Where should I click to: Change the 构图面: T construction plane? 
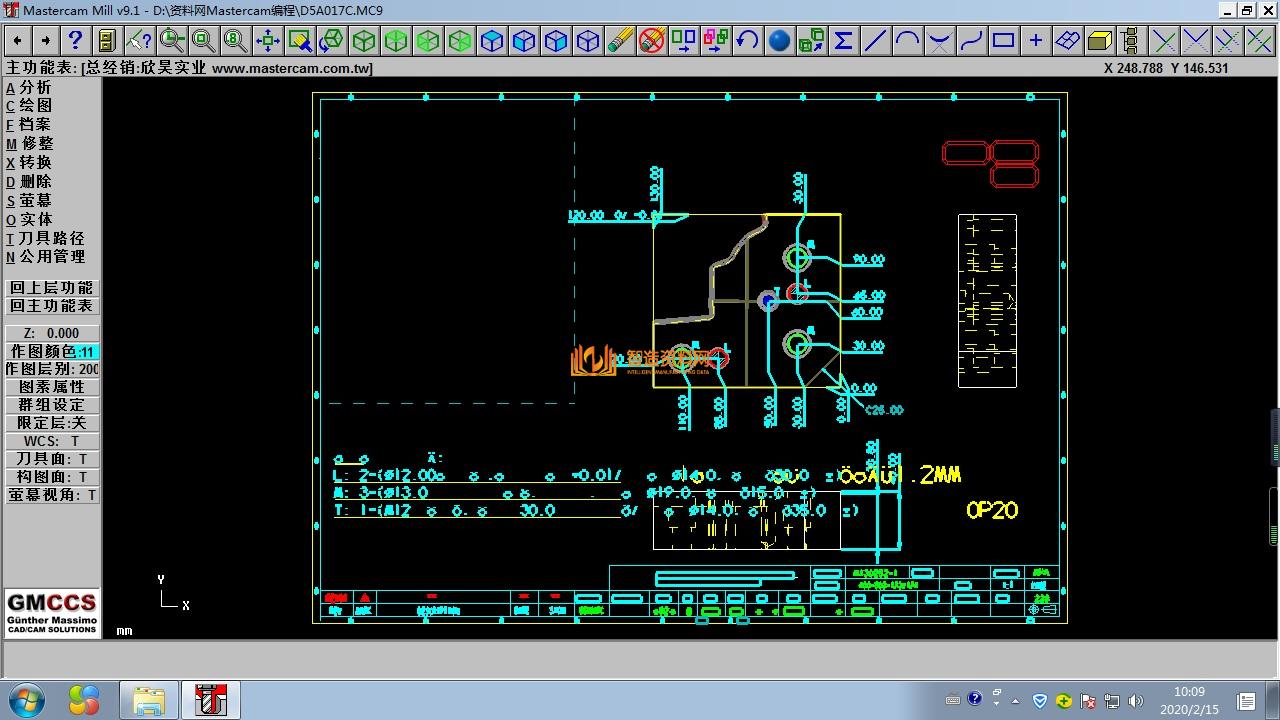coord(52,477)
